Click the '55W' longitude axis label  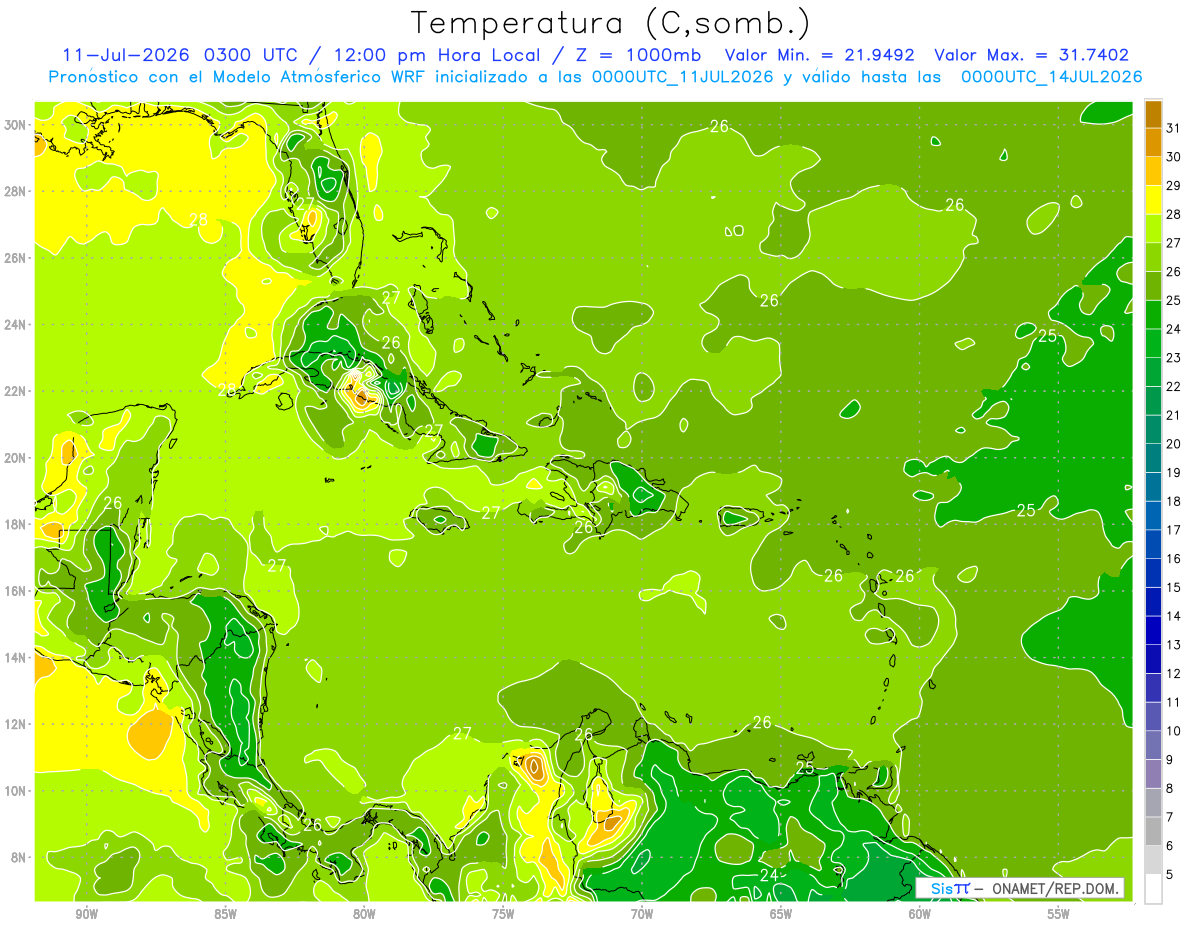pyautogui.click(x=1059, y=914)
